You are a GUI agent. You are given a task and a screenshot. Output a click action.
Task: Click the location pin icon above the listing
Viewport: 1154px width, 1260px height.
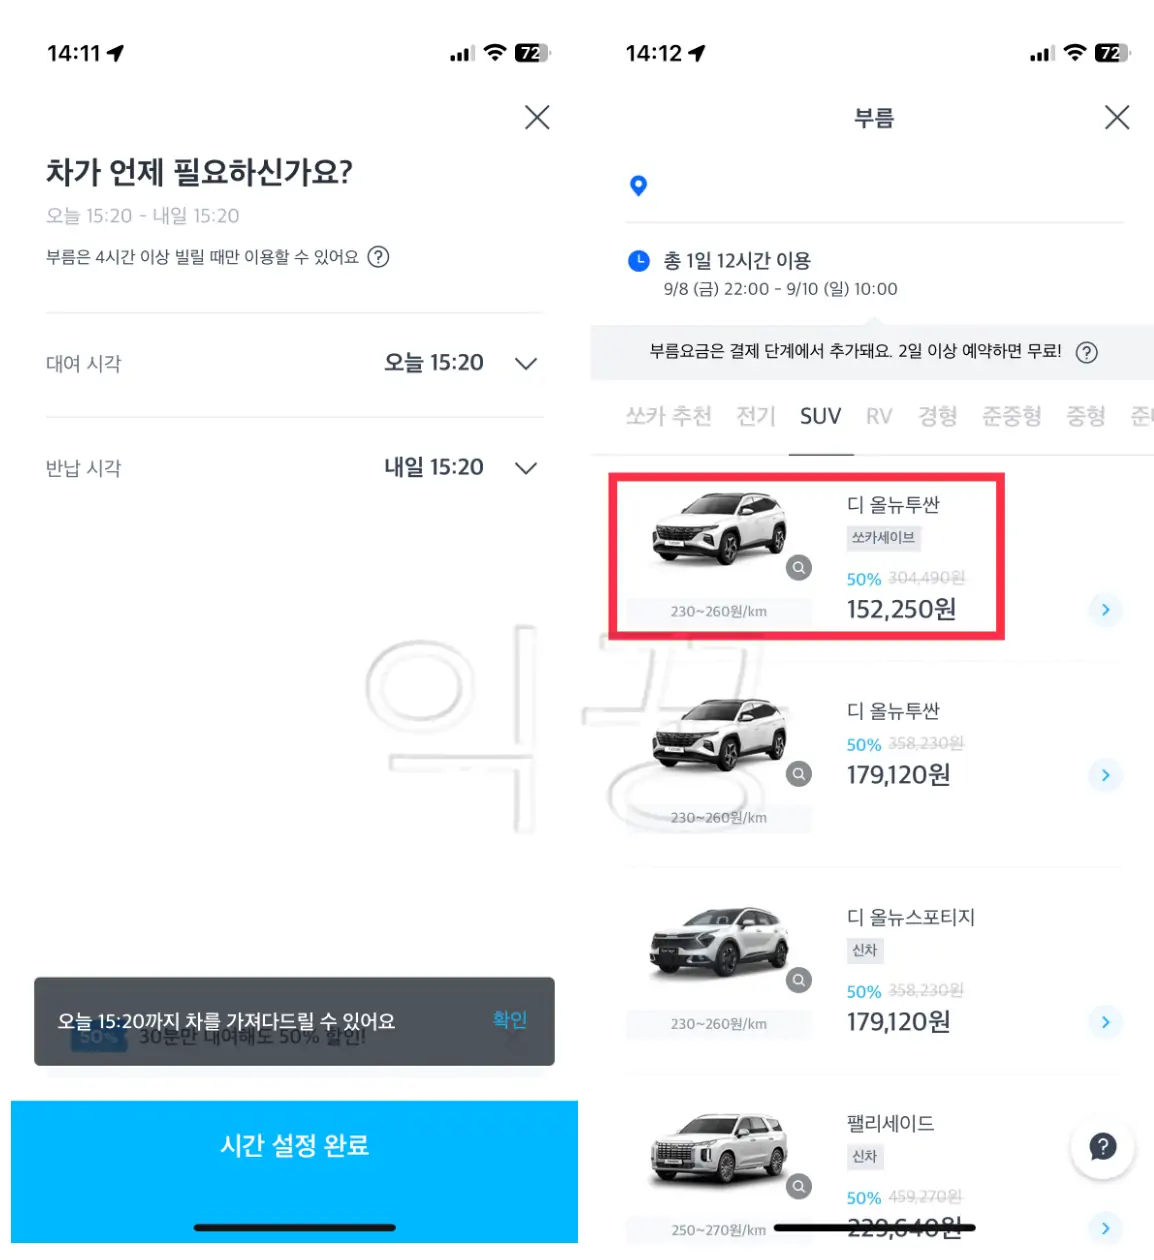(x=638, y=185)
